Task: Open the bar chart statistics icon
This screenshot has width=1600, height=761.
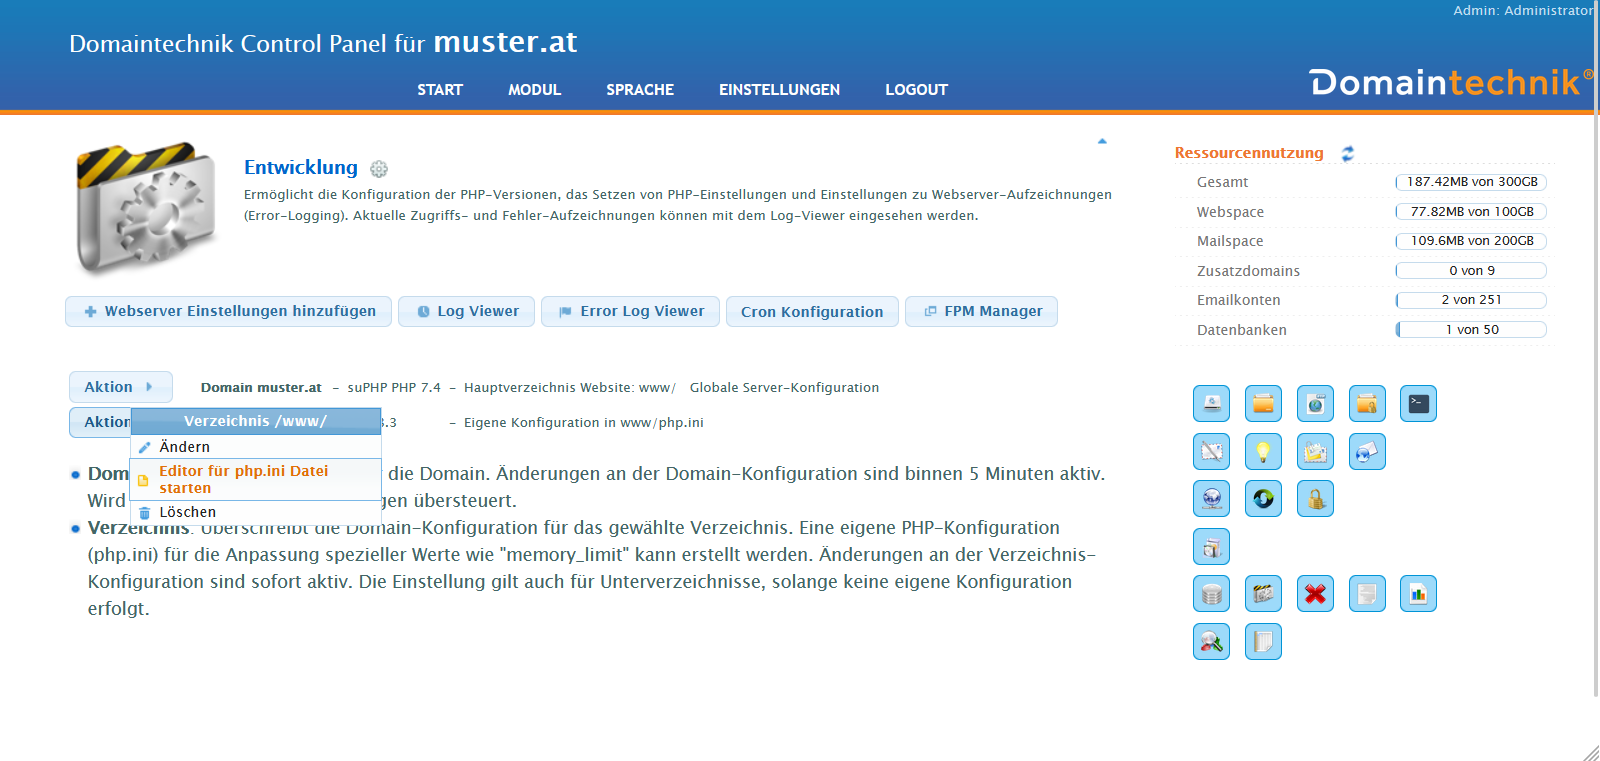Action: tap(1418, 594)
